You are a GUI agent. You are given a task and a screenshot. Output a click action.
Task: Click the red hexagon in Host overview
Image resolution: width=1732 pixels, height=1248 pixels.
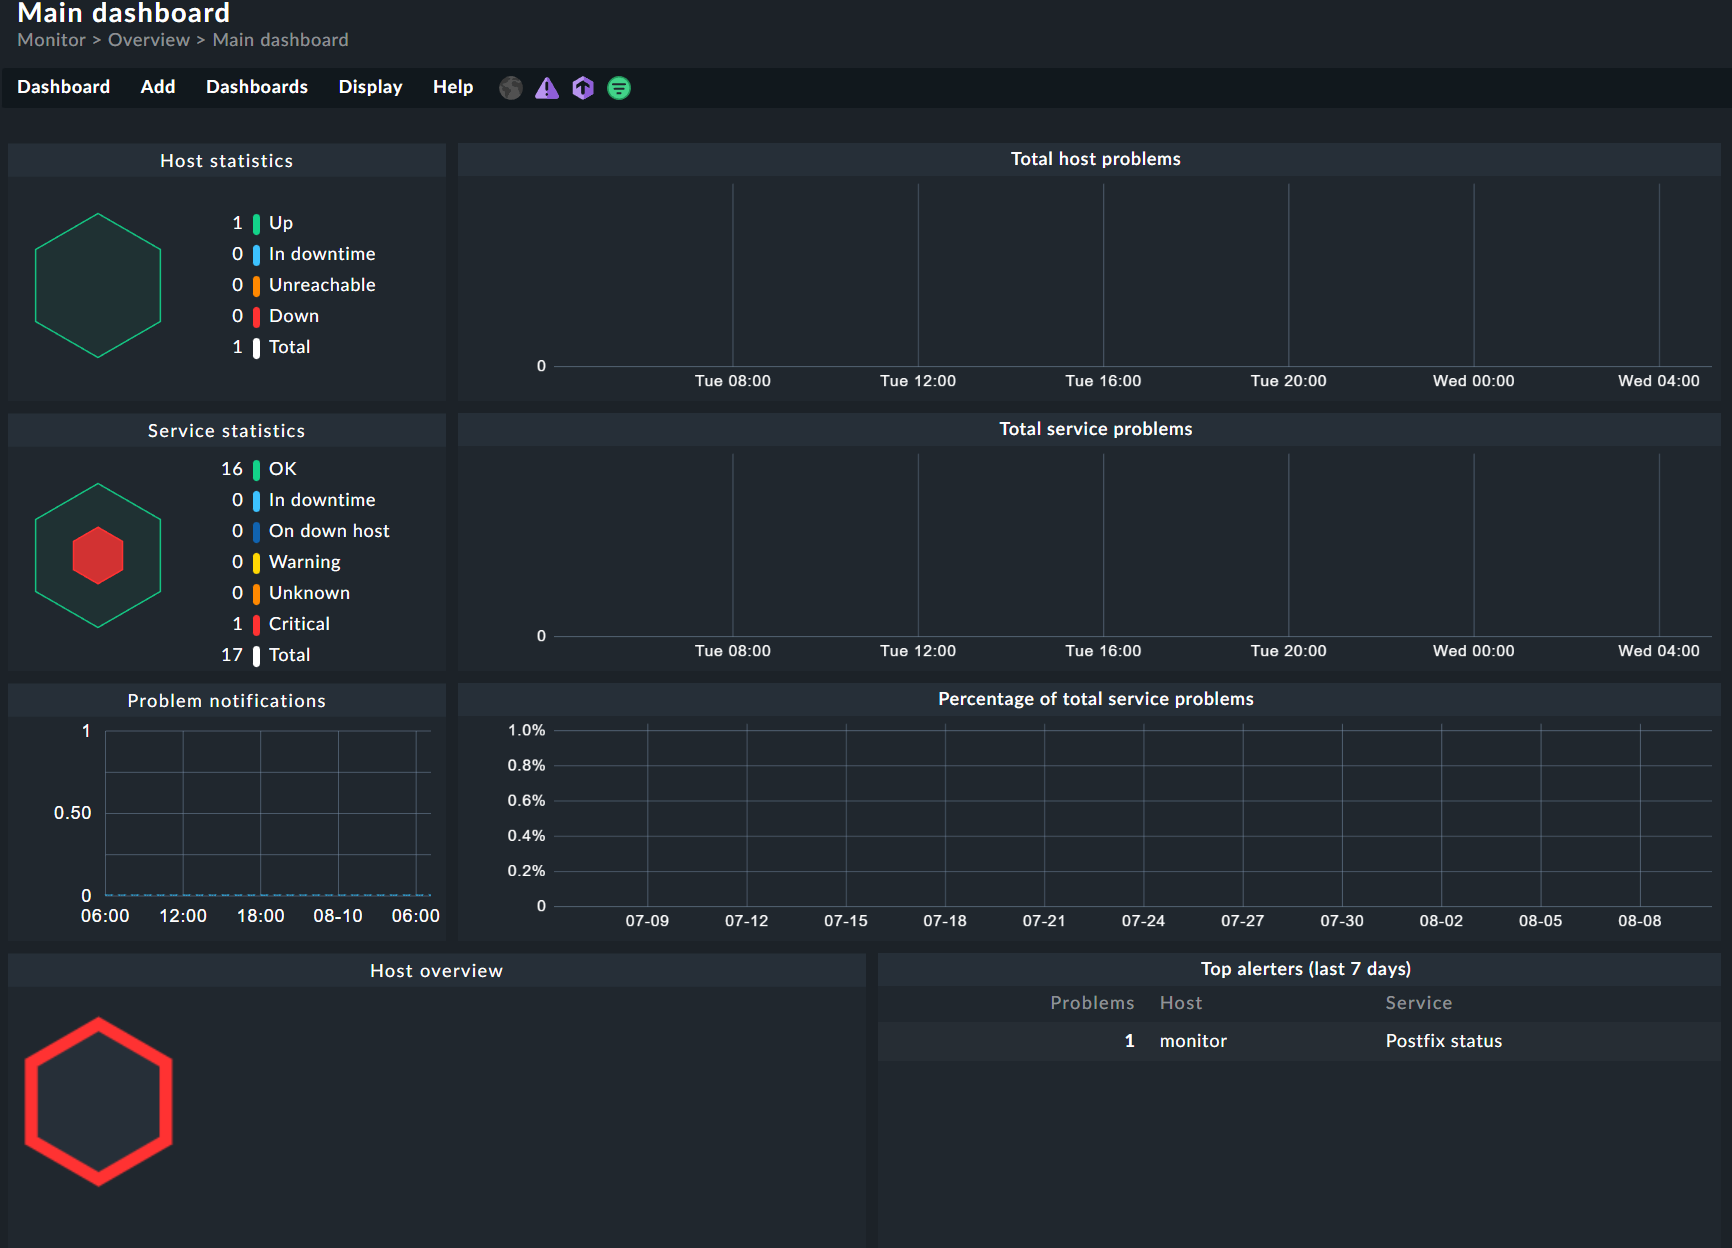pos(98,1101)
